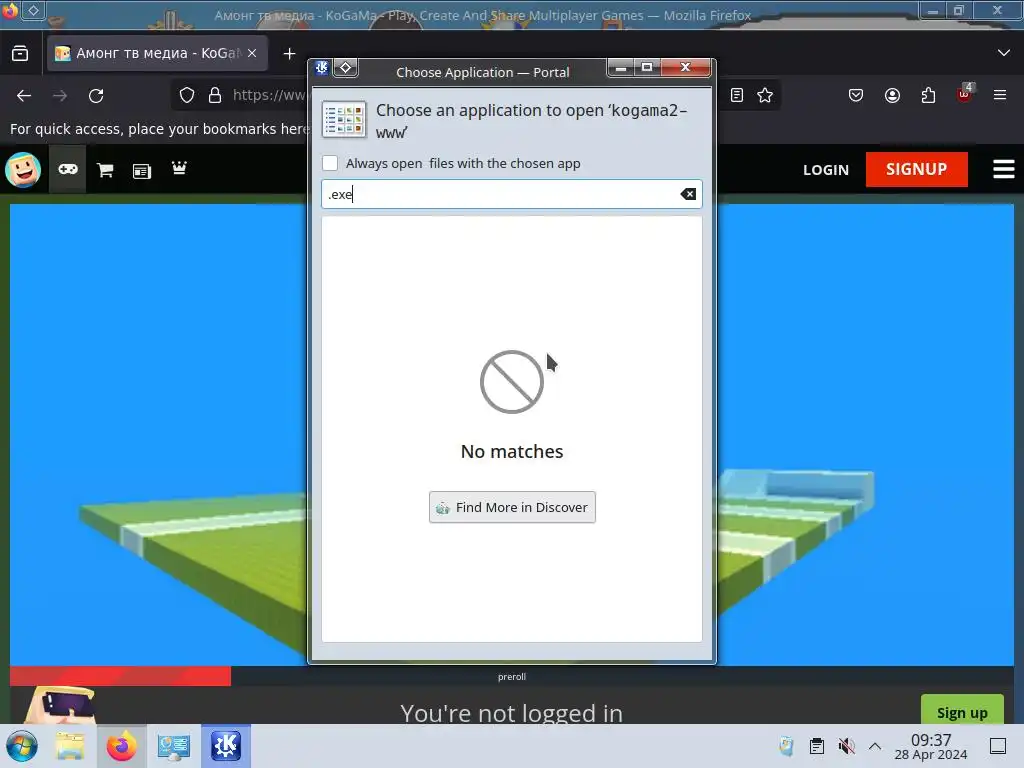The width and height of the screenshot is (1024, 768).
Task: Click the uBlock extension icon
Action: click(x=965, y=94)
